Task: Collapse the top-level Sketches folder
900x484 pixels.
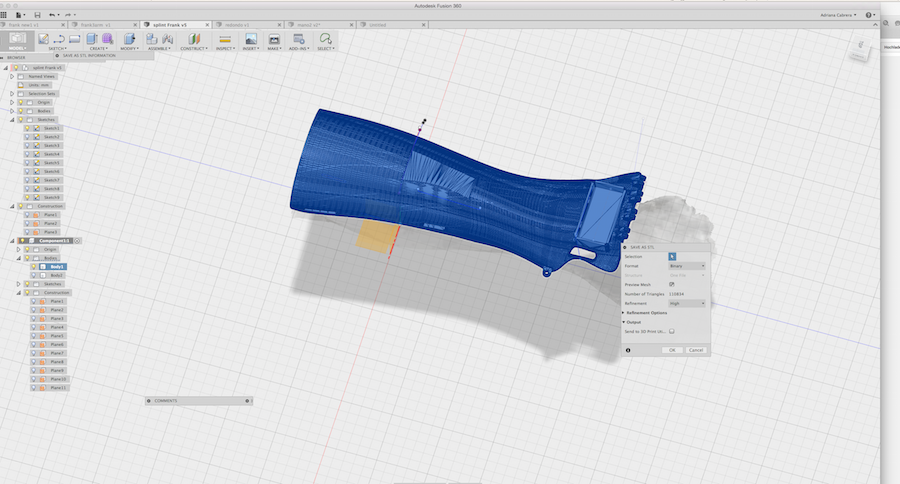Action: [11, 119]
